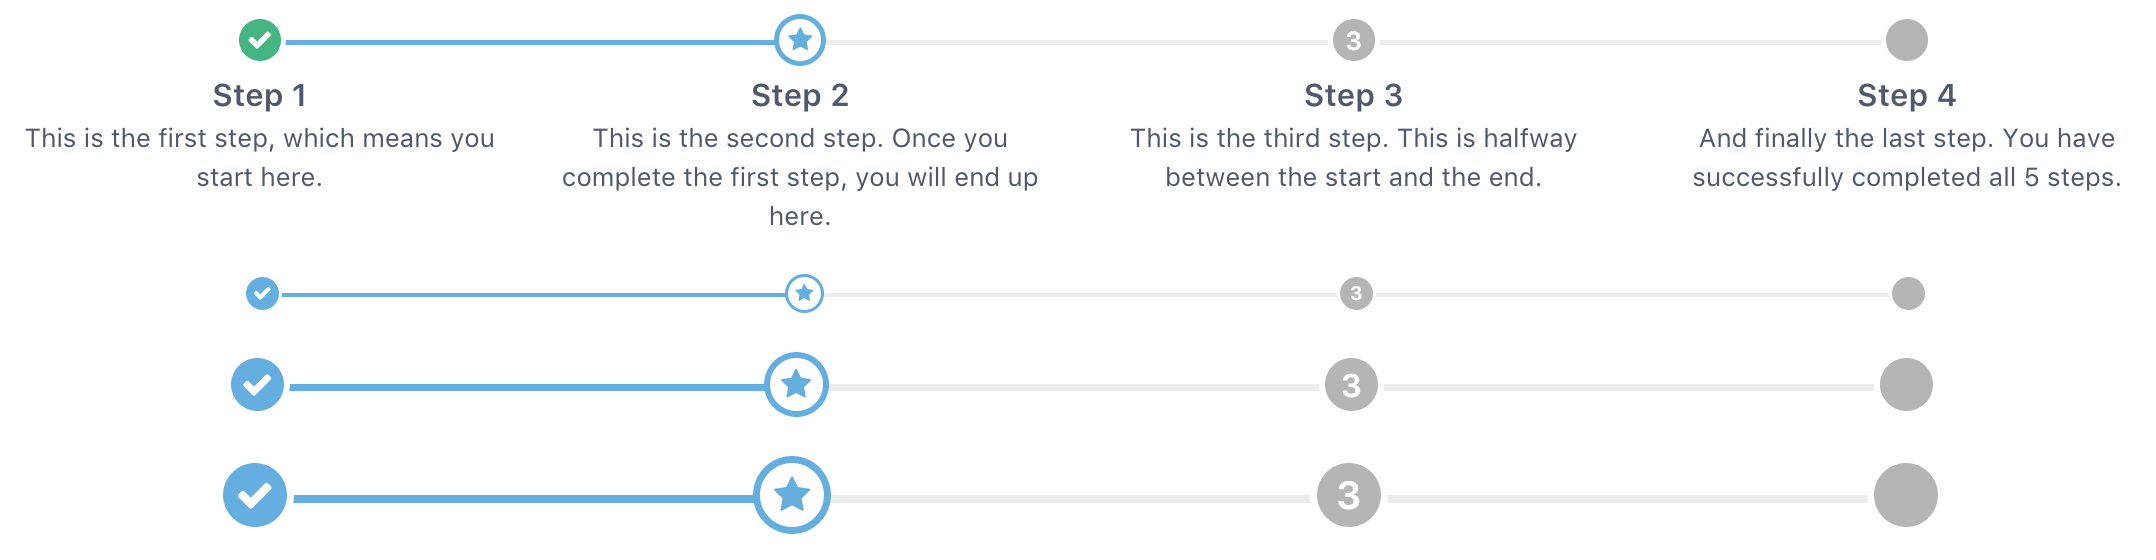
Task: Click the blue progress line in the top stepper
Action: pyautogui.click(x=530, y=42)
